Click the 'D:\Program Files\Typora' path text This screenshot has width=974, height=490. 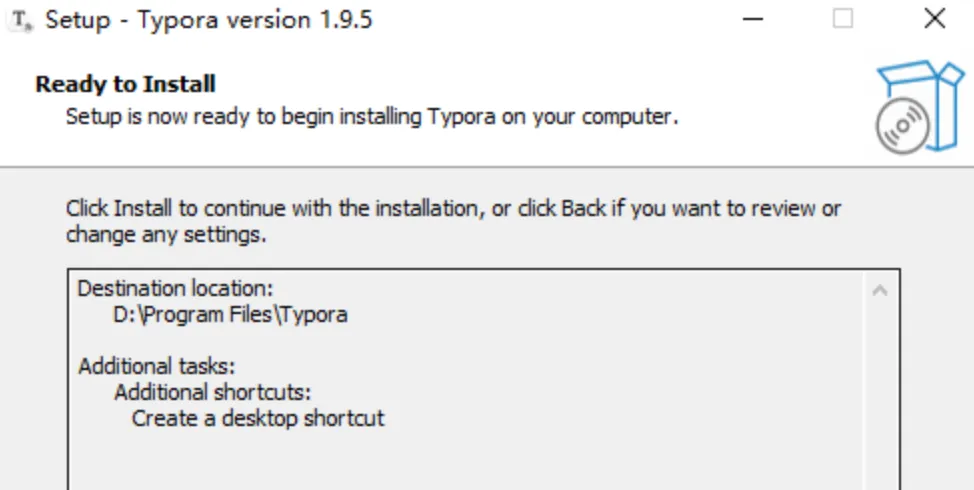230,314
